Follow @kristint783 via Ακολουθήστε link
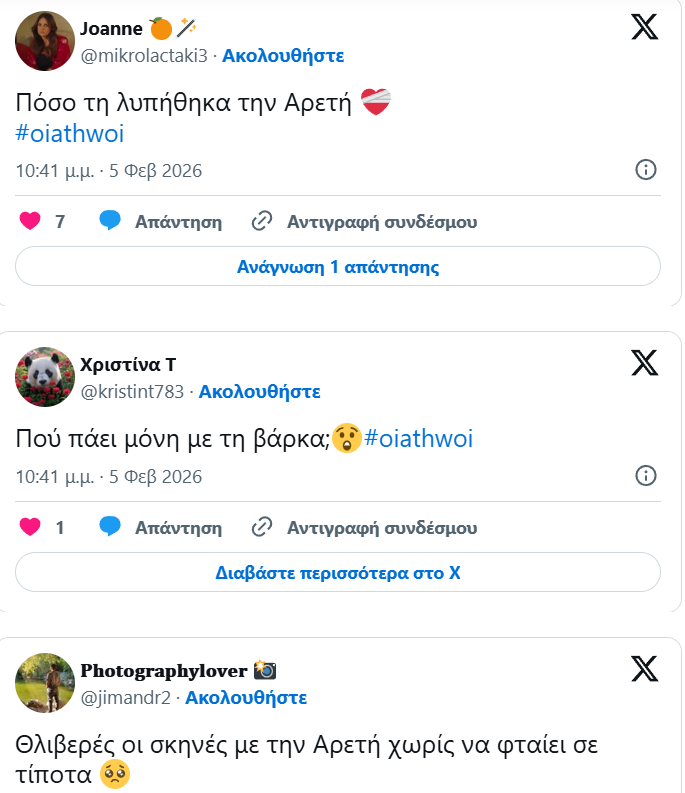The width and height of the screenshot is (685, 793). 259,391
